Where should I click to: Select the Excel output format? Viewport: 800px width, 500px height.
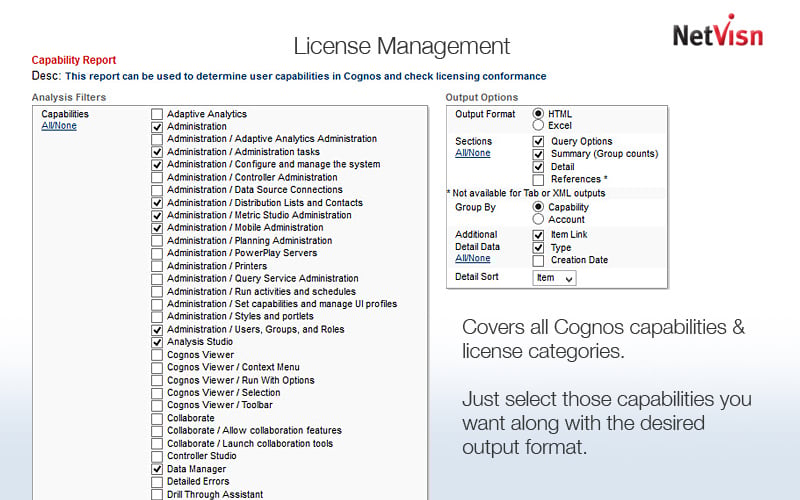click(x=539, y=126)
